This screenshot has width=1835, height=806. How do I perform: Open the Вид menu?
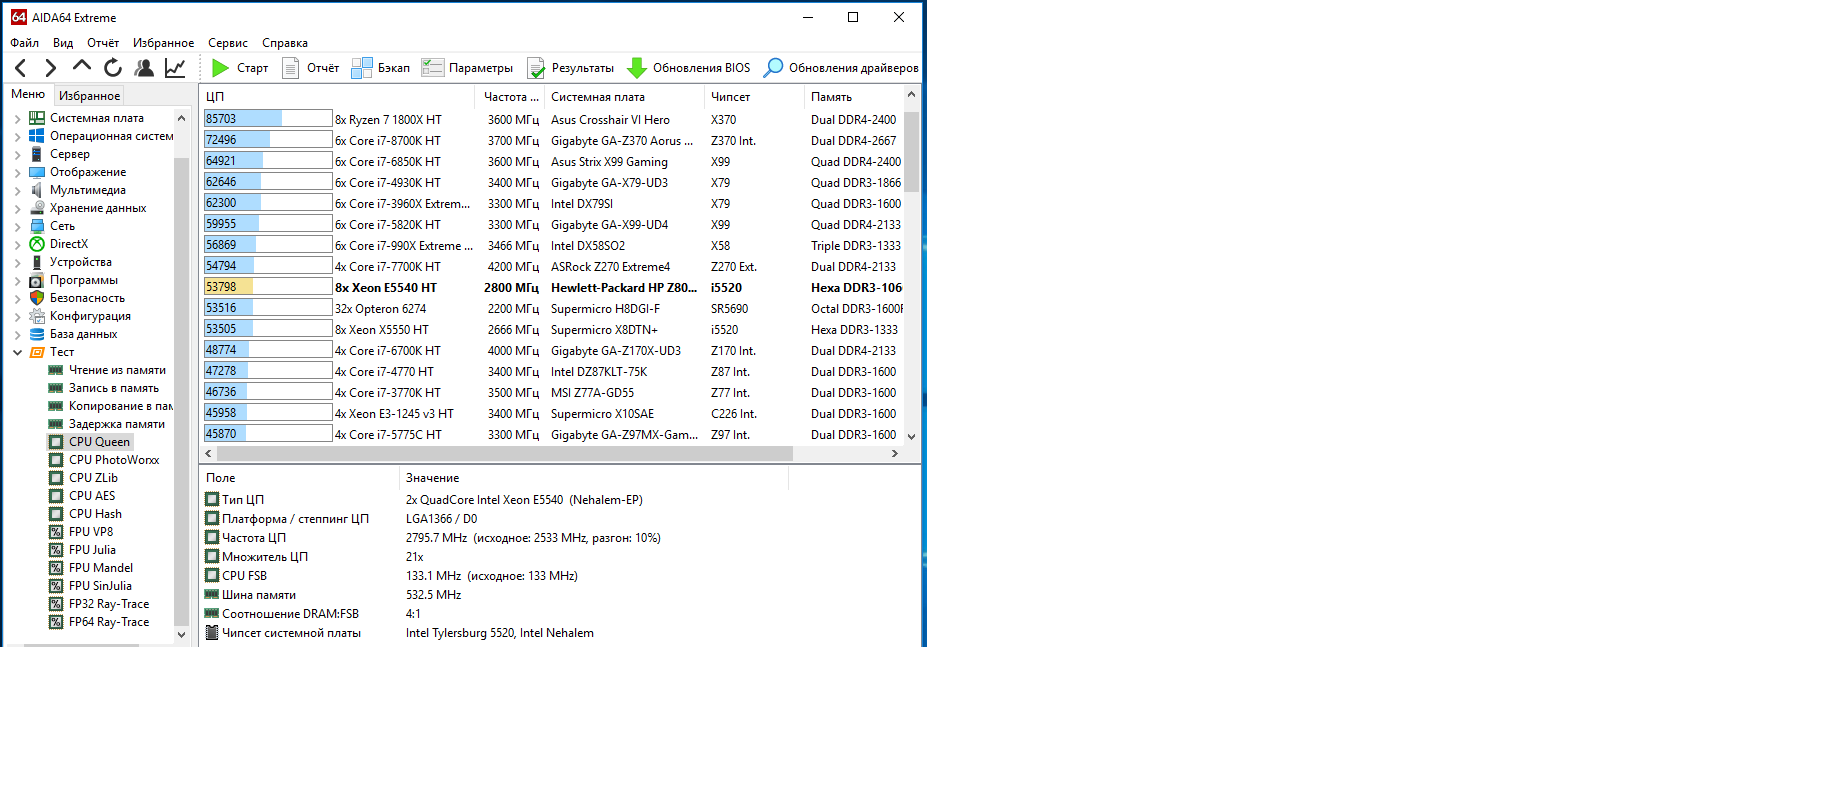(x=63, y=43)
